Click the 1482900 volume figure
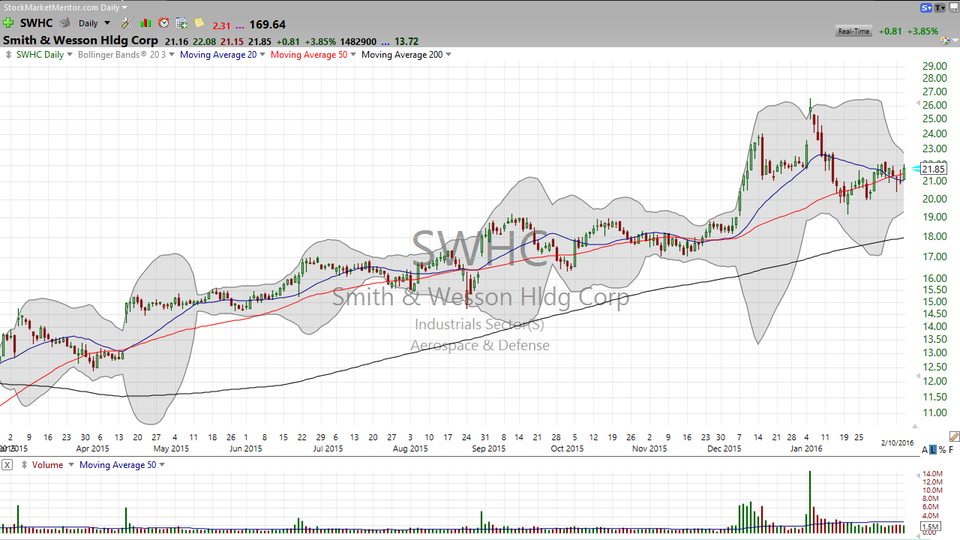The width and height of the screenshot is (960, 540). [x=358, y=42]
